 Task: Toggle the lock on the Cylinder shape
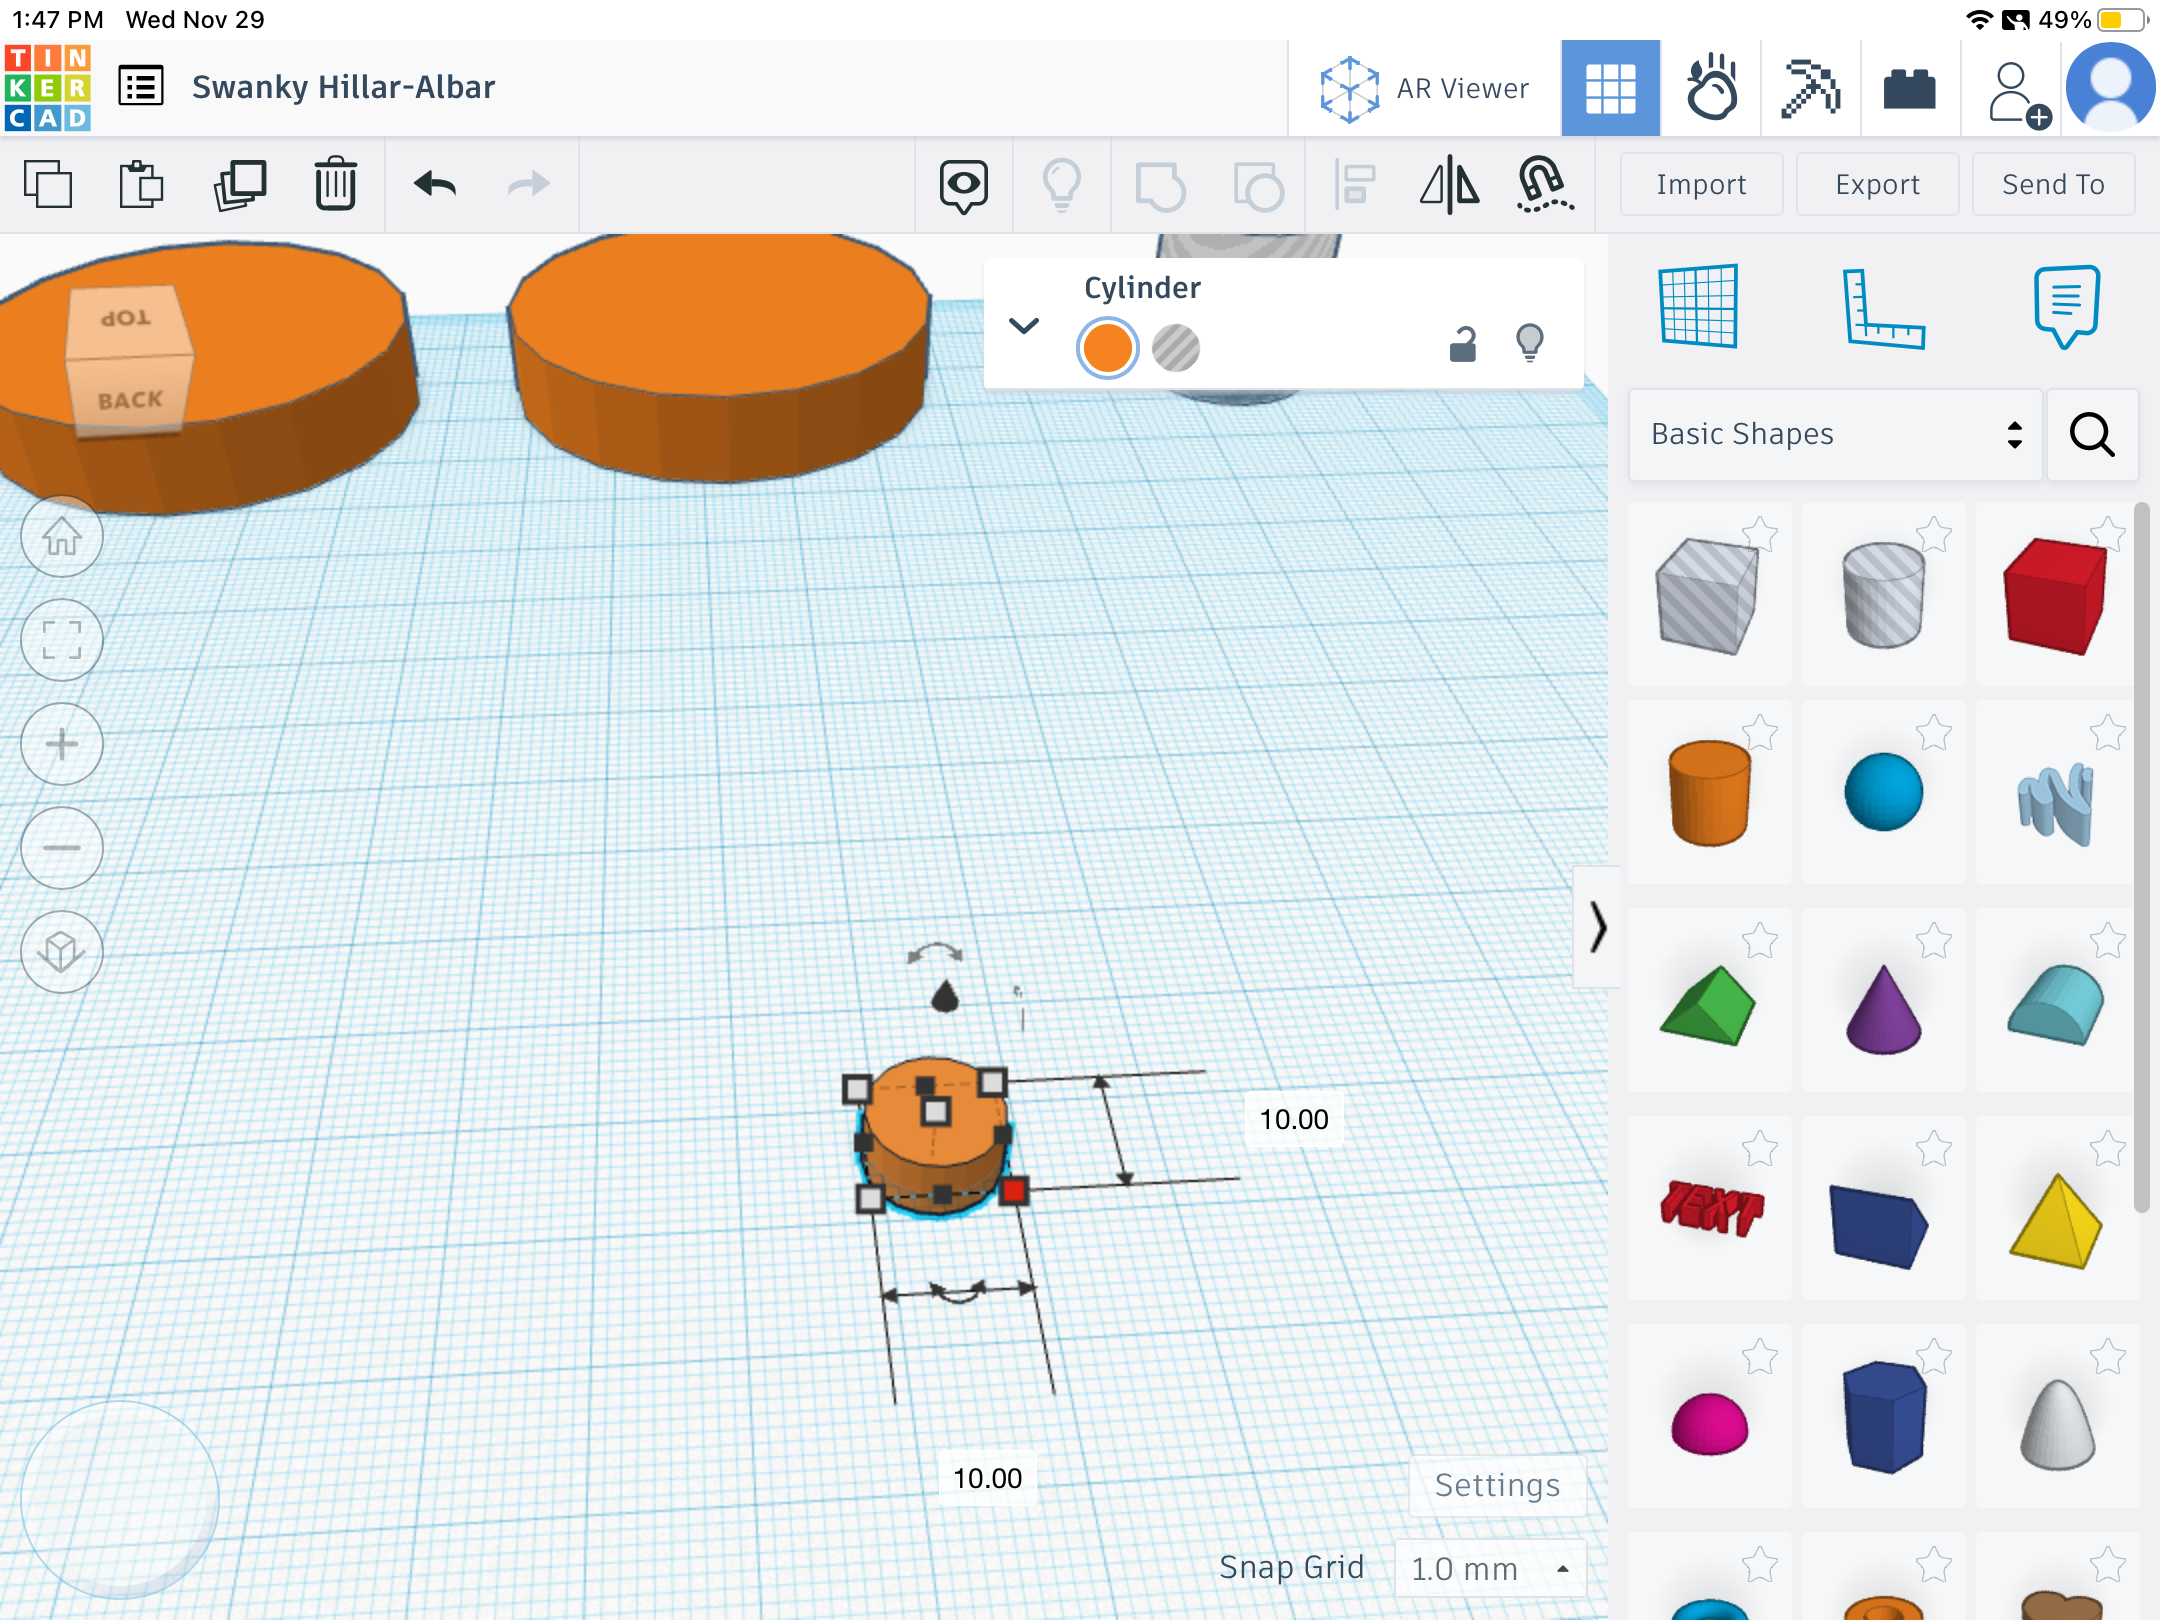click(x=1463, y=344)
